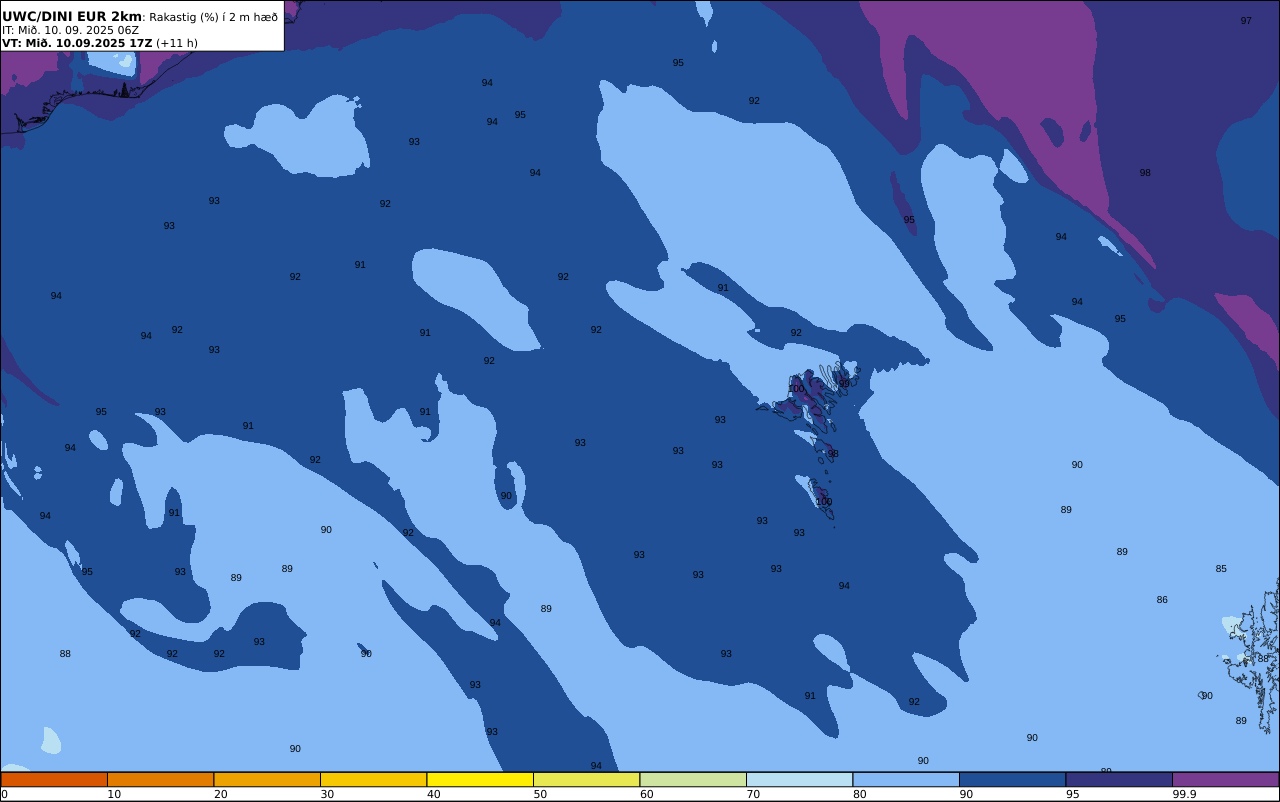Click the 0–10 dark orange legend swatch
The height and width of the screenshot is (802, 1280).
tap(54, 779)
